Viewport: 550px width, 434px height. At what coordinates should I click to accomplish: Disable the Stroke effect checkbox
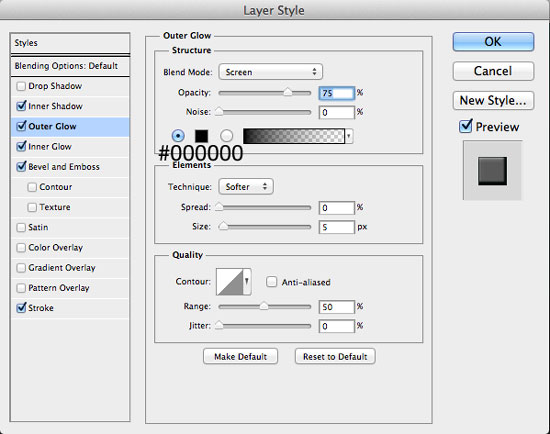(21, 308)
